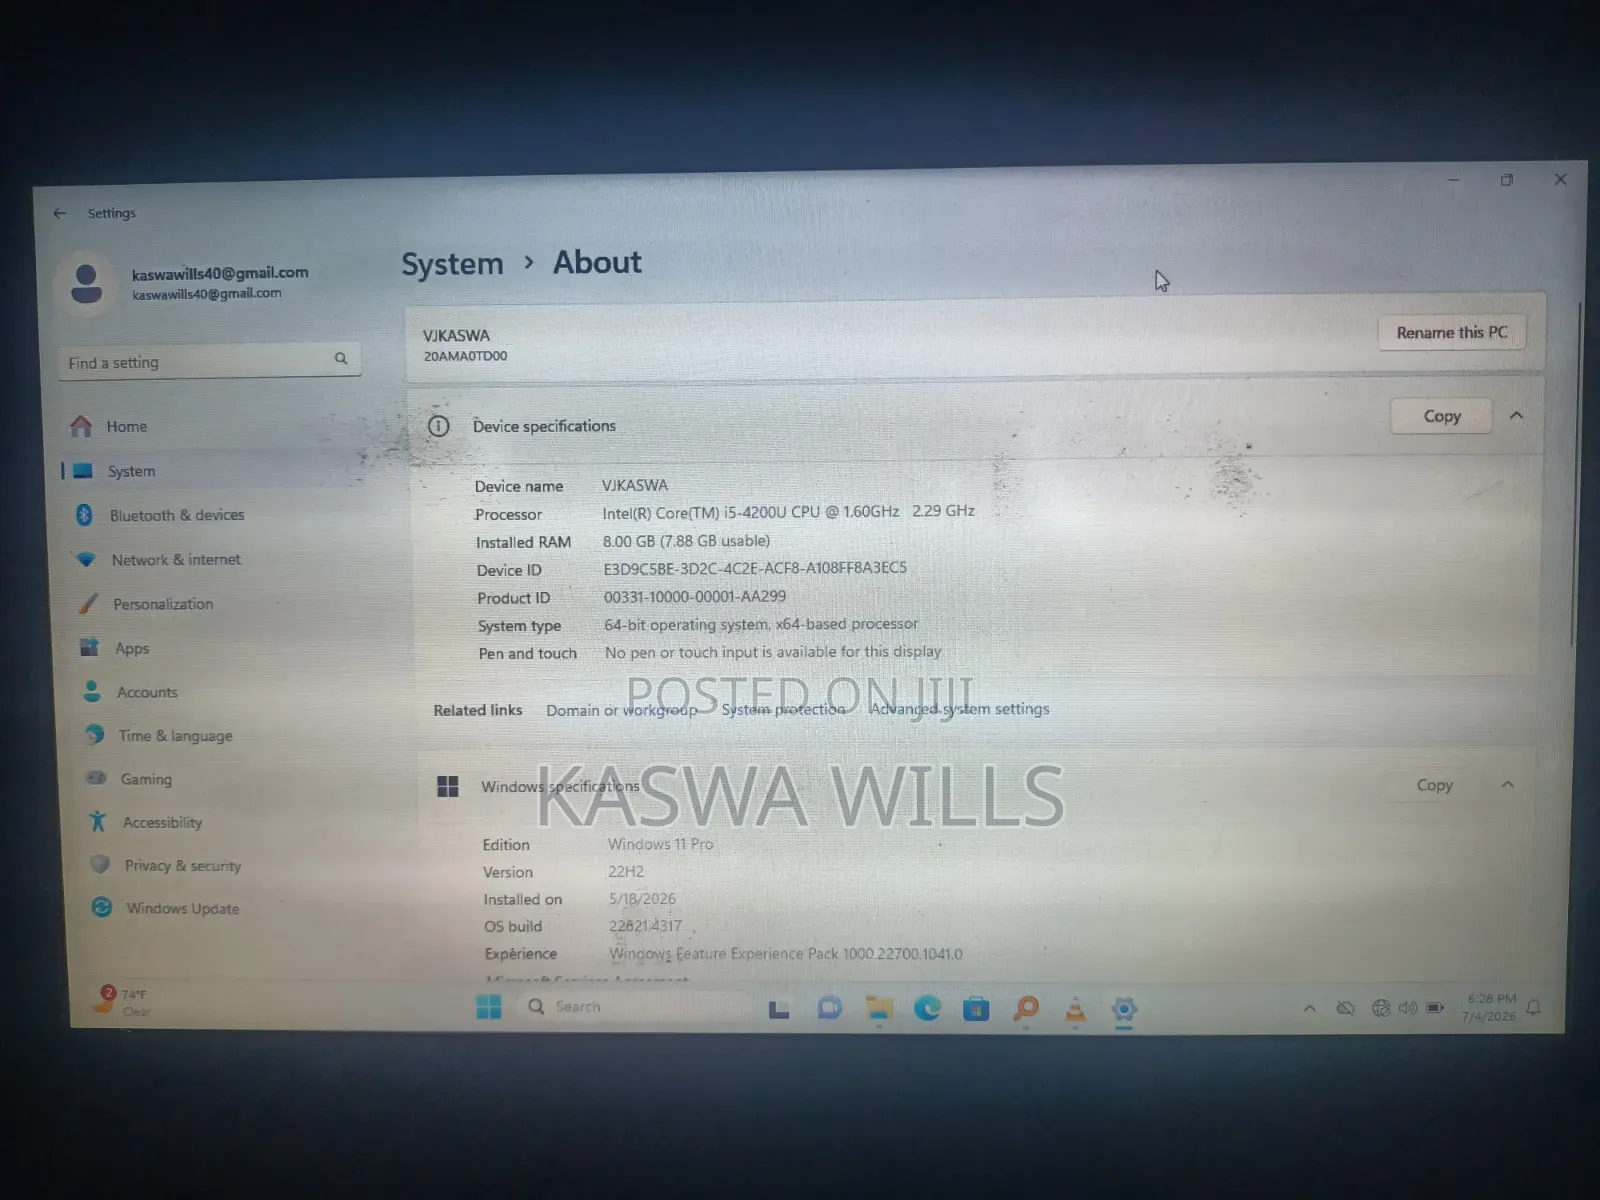The width and height of the screenshot is (1600, 1200).
Task: Open the Start menu from the taskbar
Action: click(489, 1007)
